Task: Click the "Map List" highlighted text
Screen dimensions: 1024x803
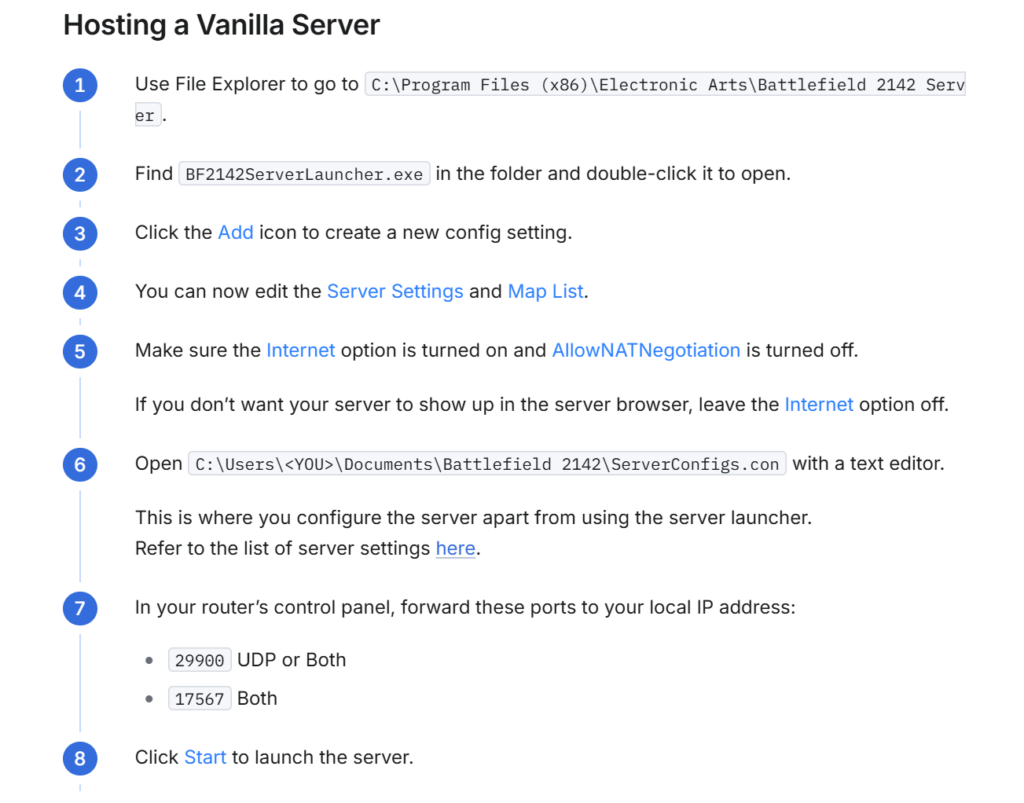Action: tap(546, 292)
